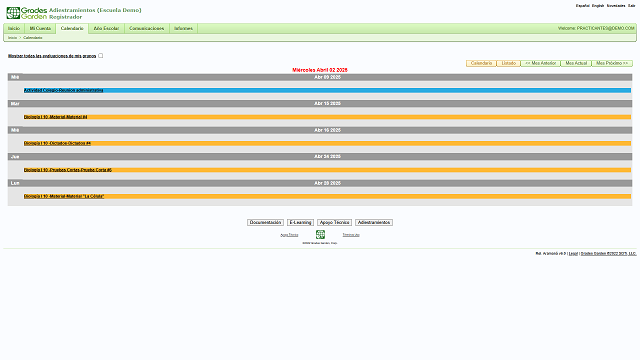Screen dimensions: 640x360
Task: Click the Abr 16 2025 date header
Action: point(327,130)
